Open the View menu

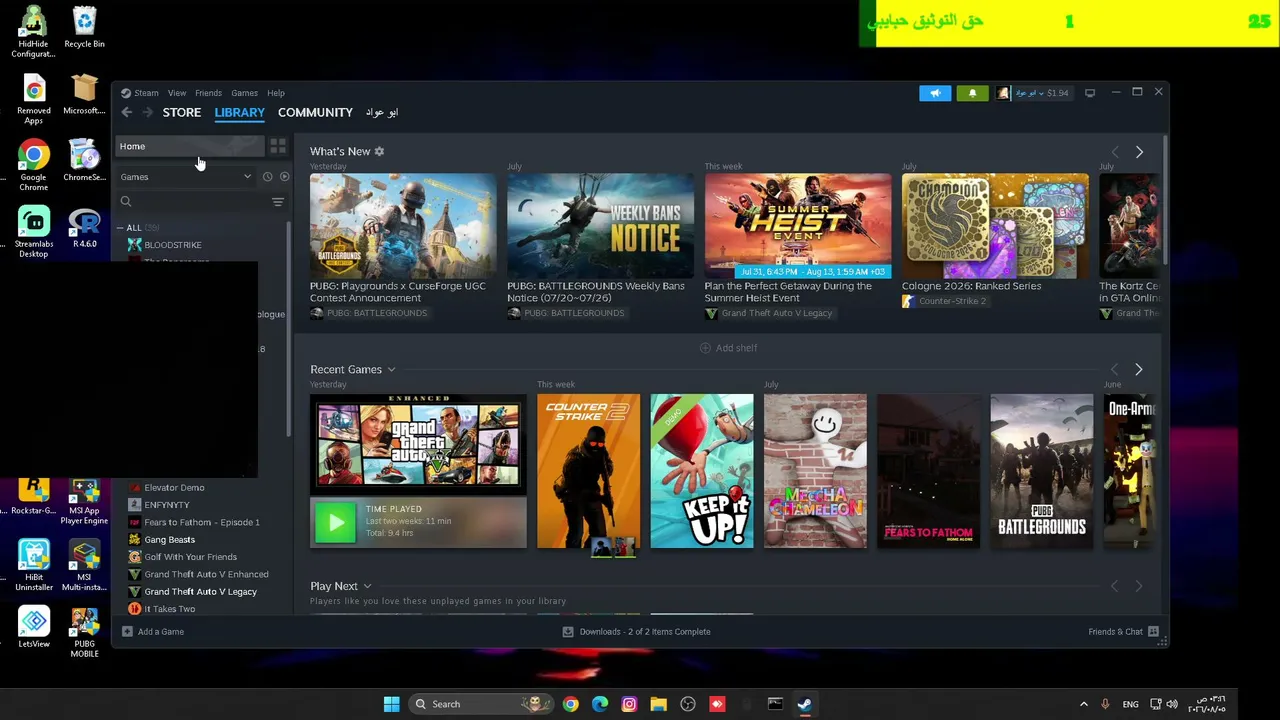(177, 93)
